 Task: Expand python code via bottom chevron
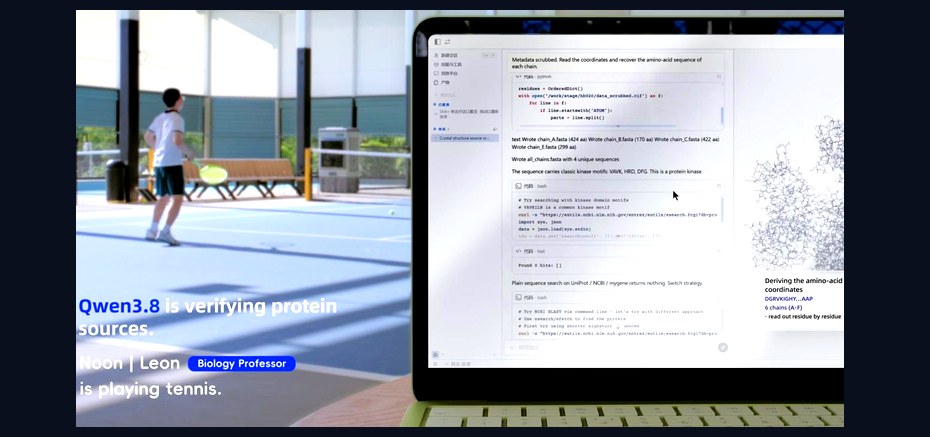pyautogui.click(x=617, y=126)
